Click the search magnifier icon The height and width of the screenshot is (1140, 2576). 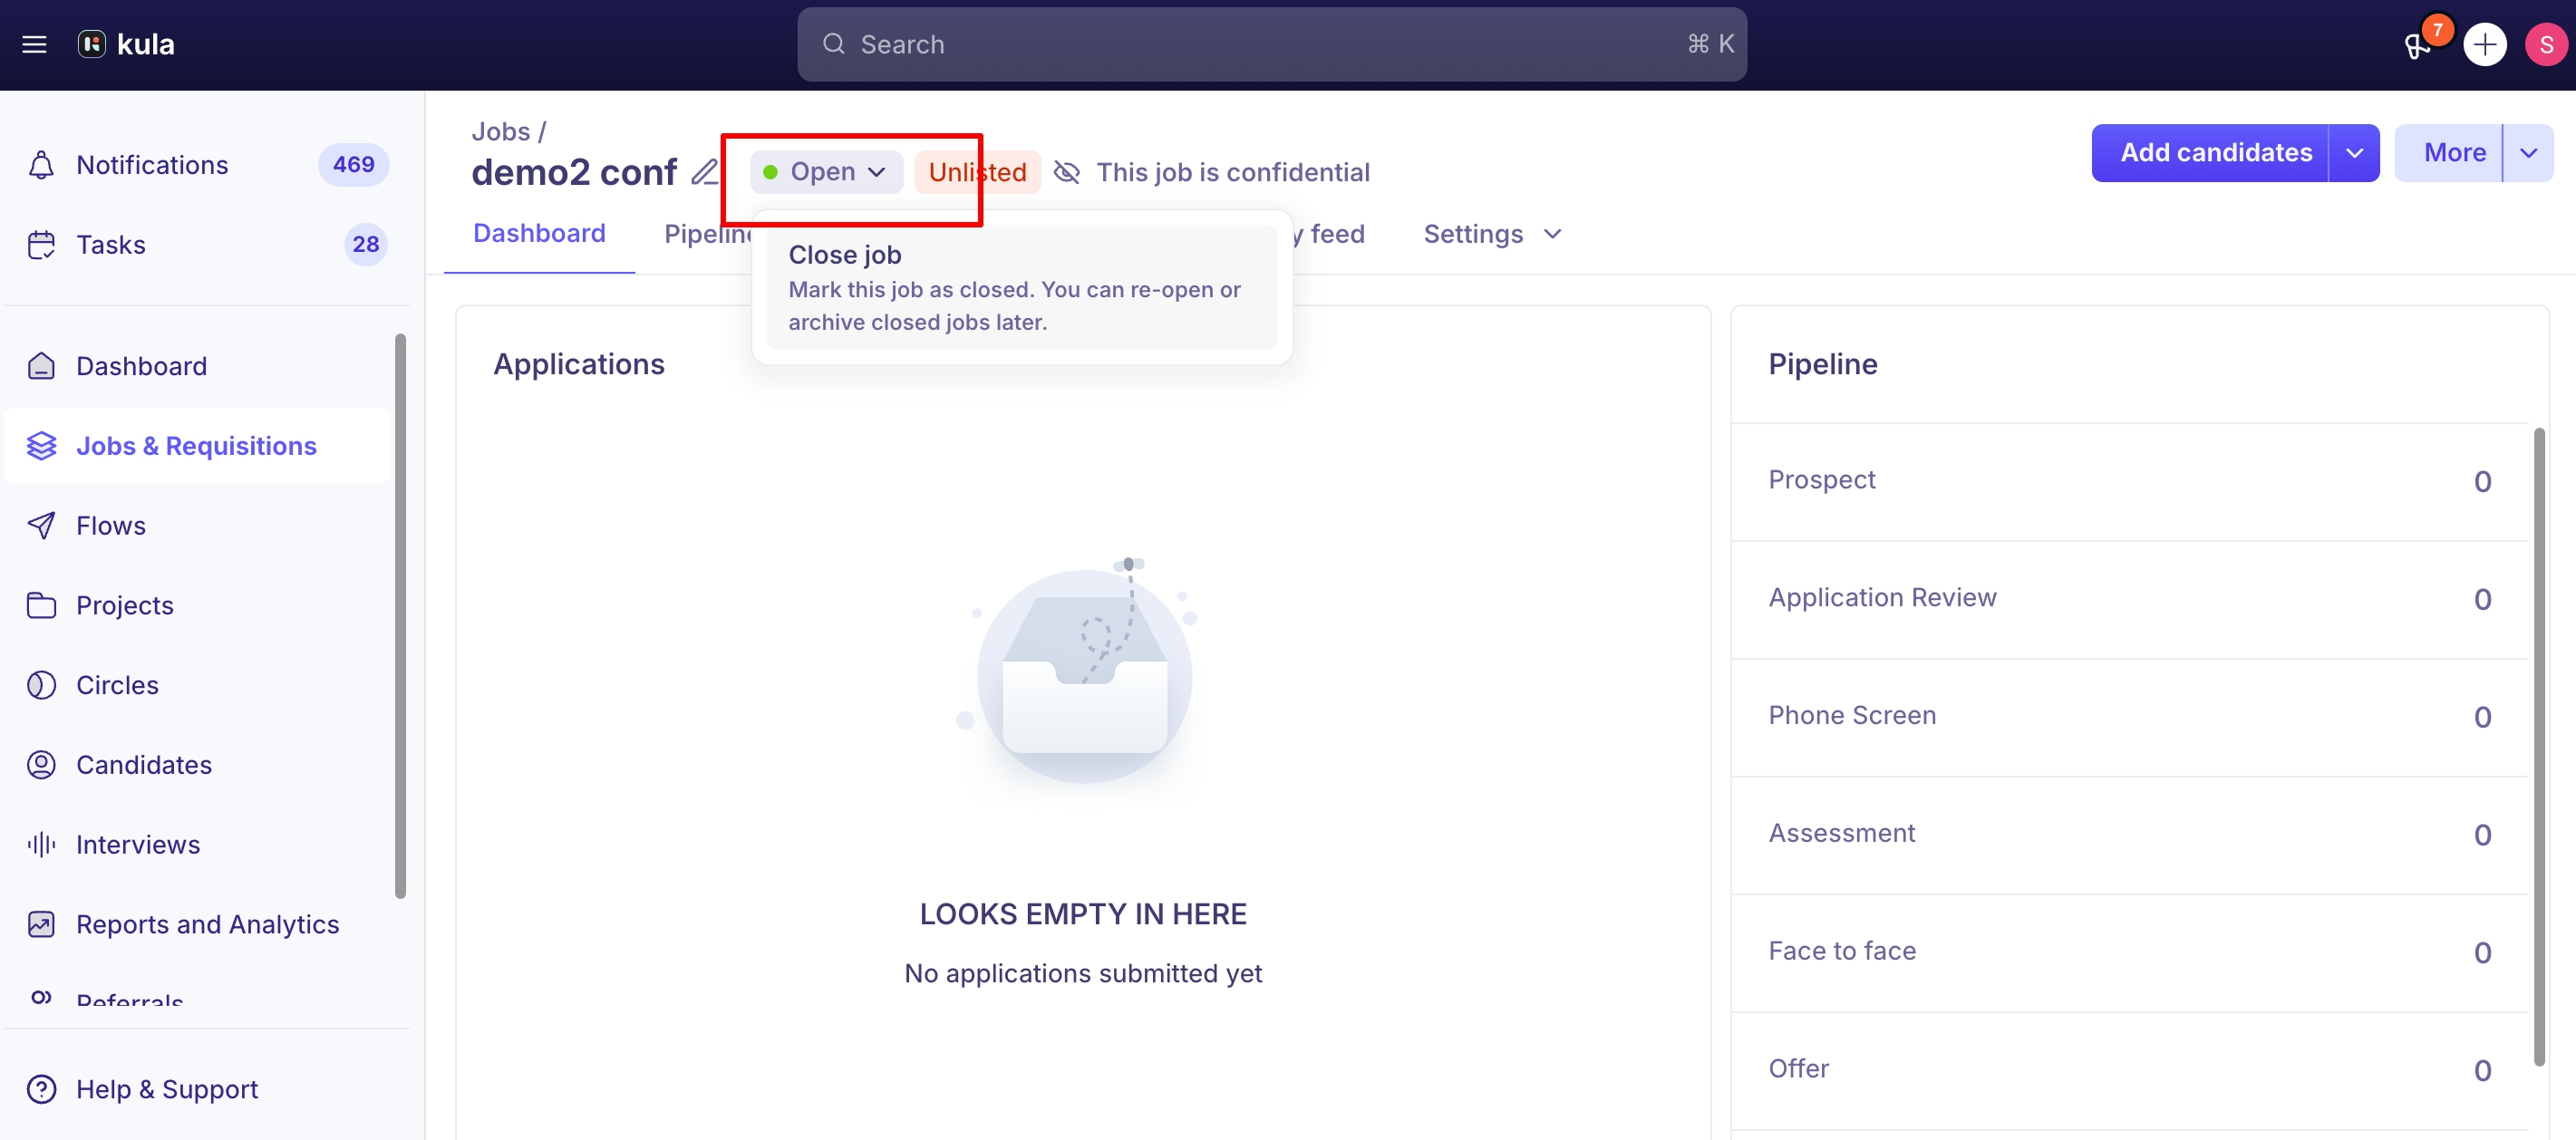click(833, 44)
